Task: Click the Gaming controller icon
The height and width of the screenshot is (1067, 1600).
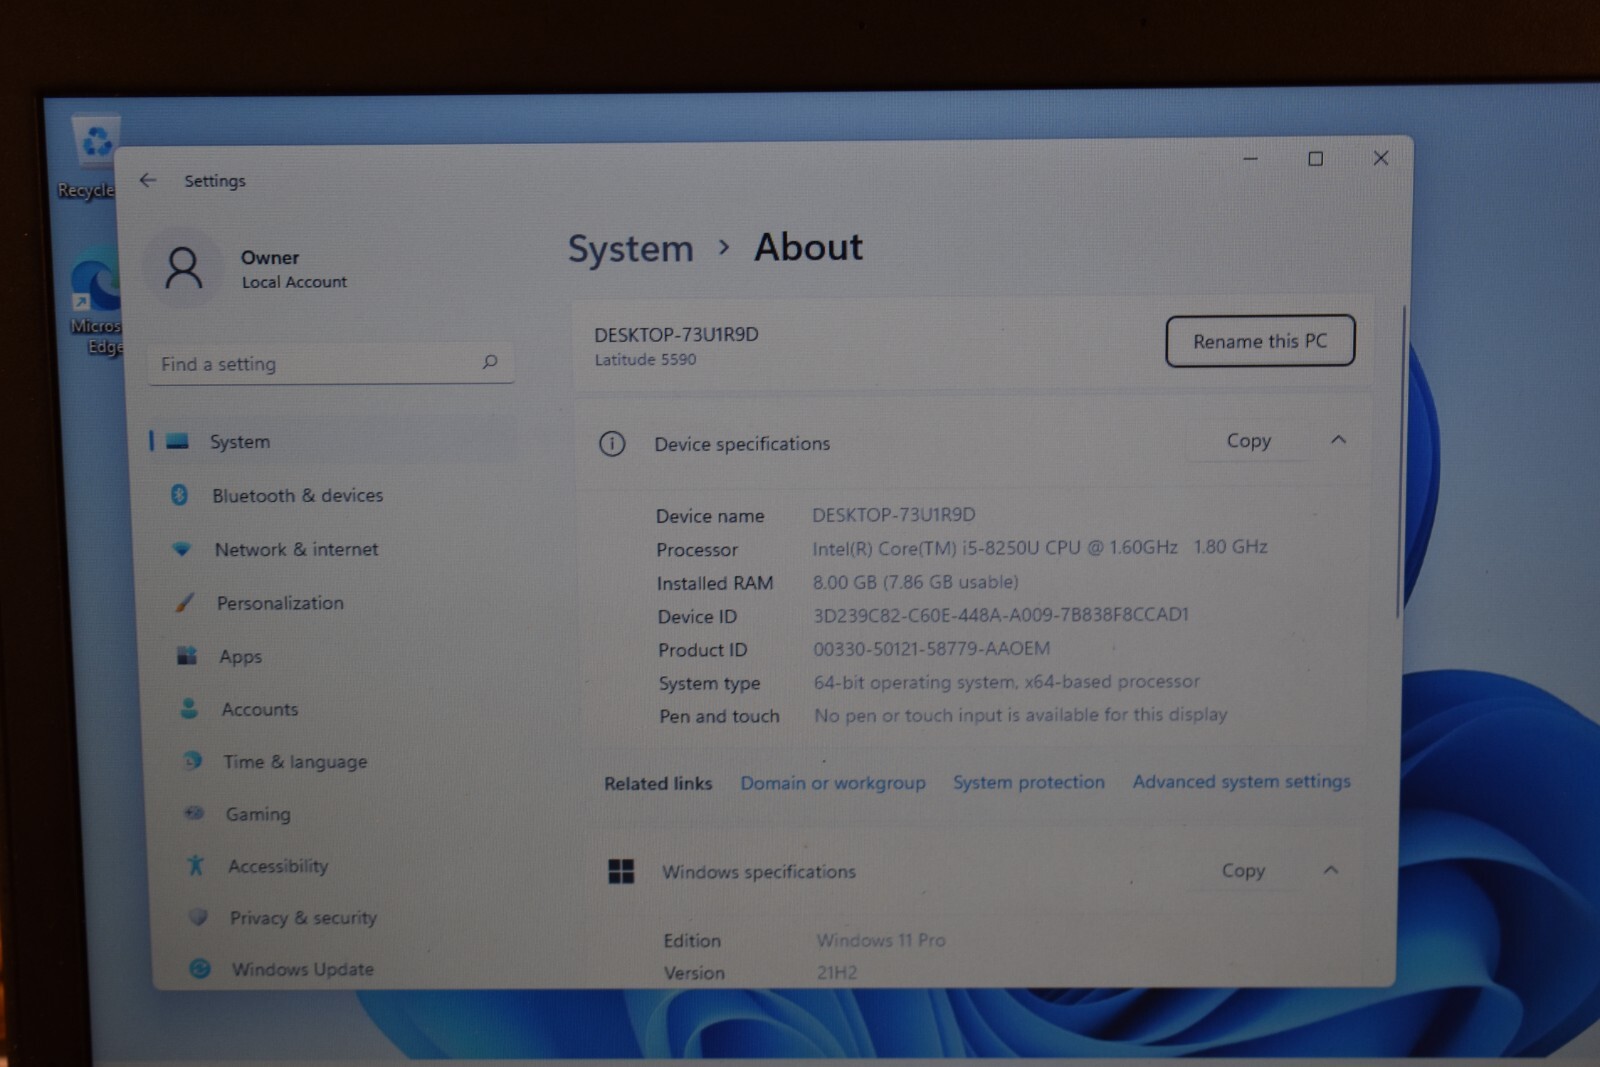Action: coord(194,813)
